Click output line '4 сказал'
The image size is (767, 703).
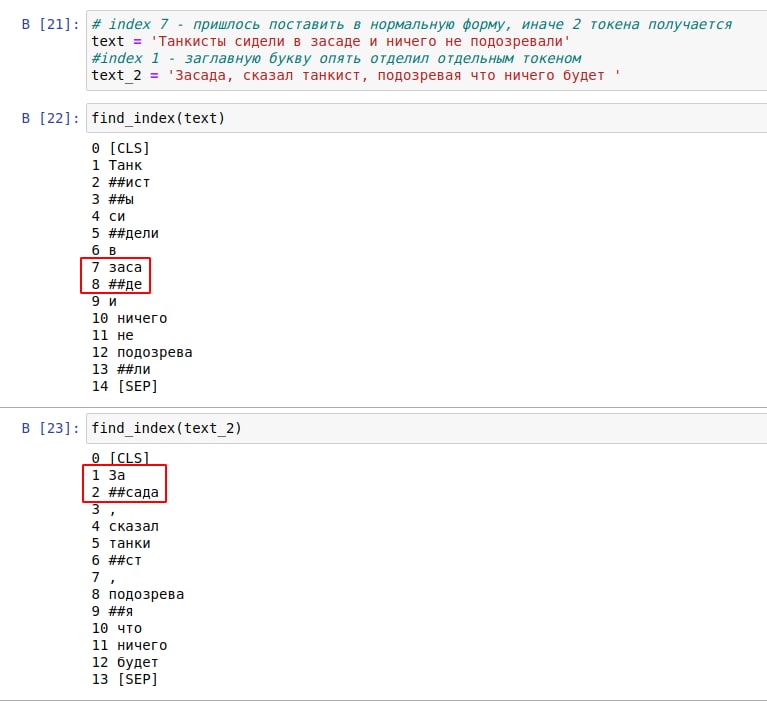tap(125, 526)
